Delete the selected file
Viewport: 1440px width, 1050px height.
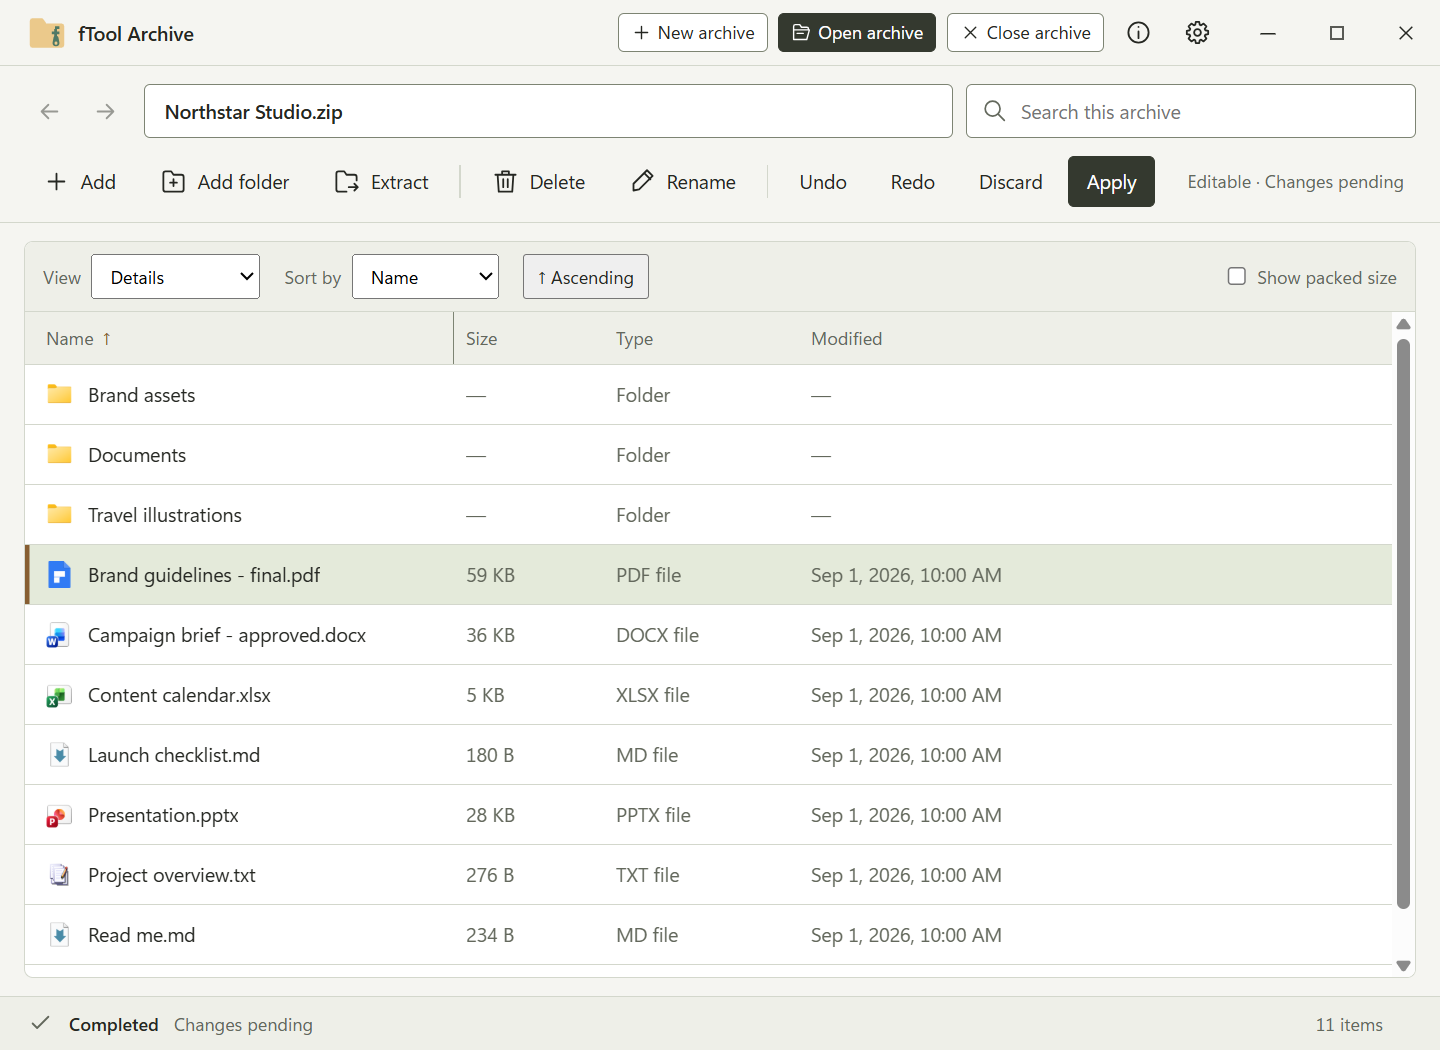click(x=540, y=182)
